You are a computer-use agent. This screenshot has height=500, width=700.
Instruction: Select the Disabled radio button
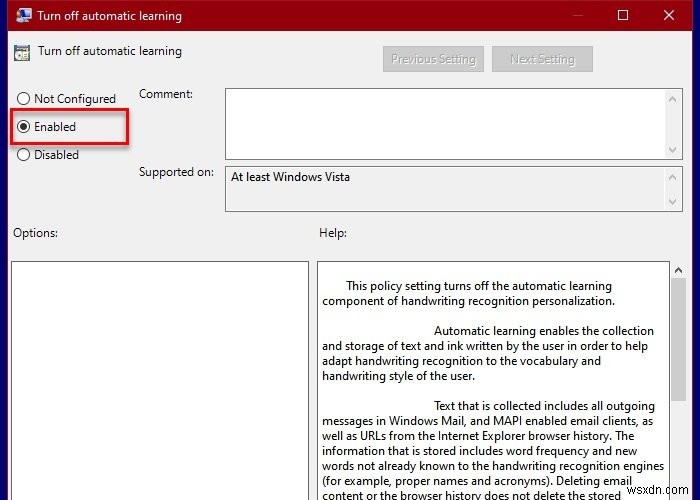coord(23,154)
